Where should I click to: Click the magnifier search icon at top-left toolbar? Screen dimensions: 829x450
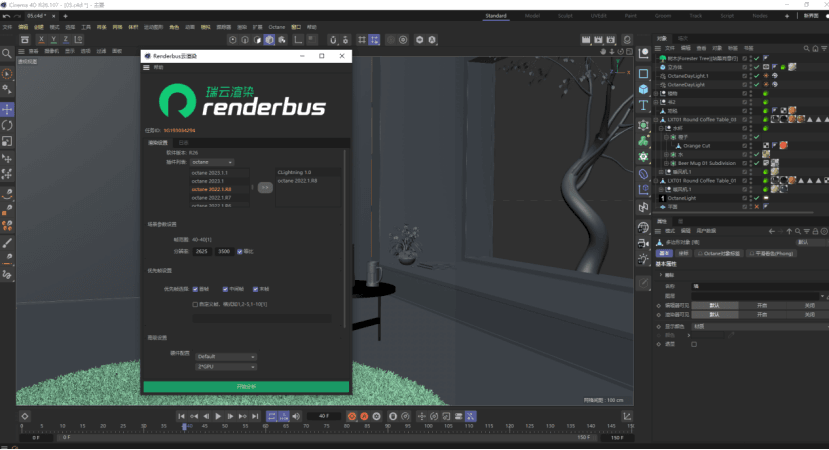[7, 53]
